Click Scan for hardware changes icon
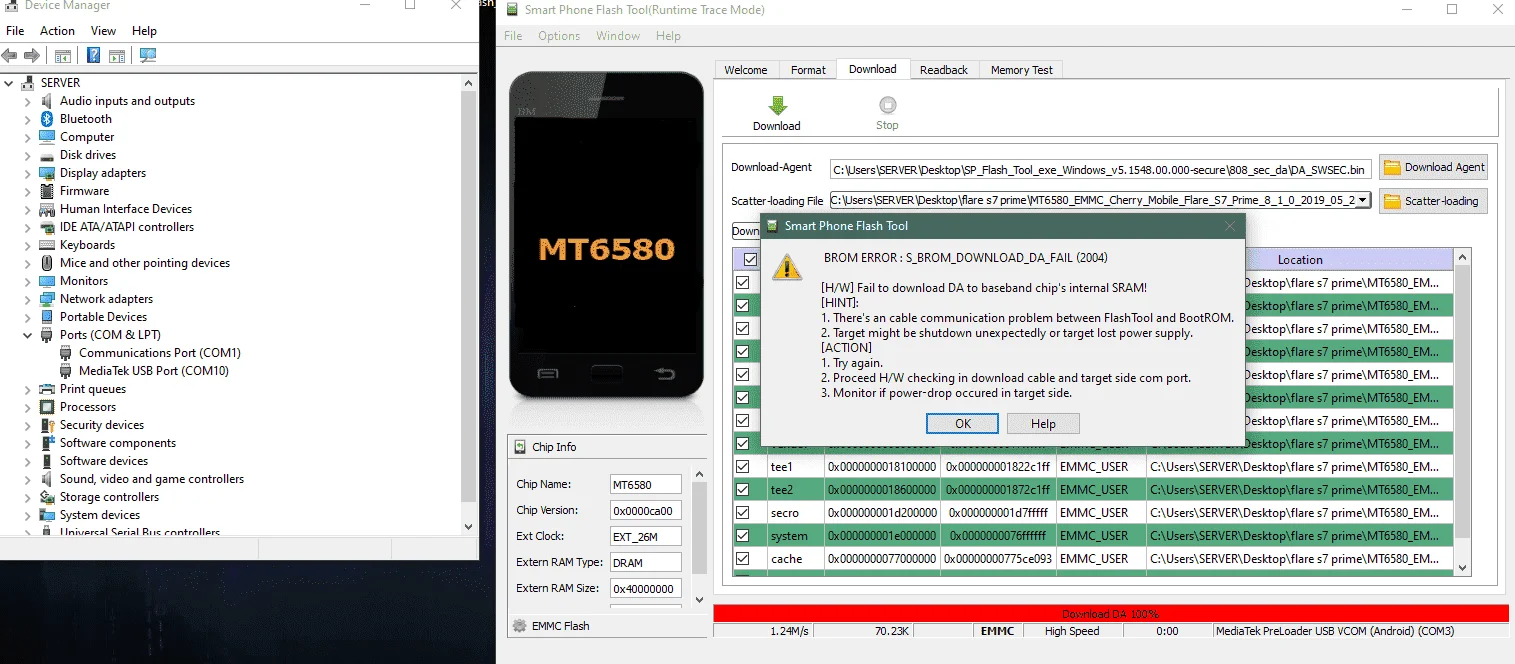The height and width of the screenshot is (664, 1515). pos(148,56)
